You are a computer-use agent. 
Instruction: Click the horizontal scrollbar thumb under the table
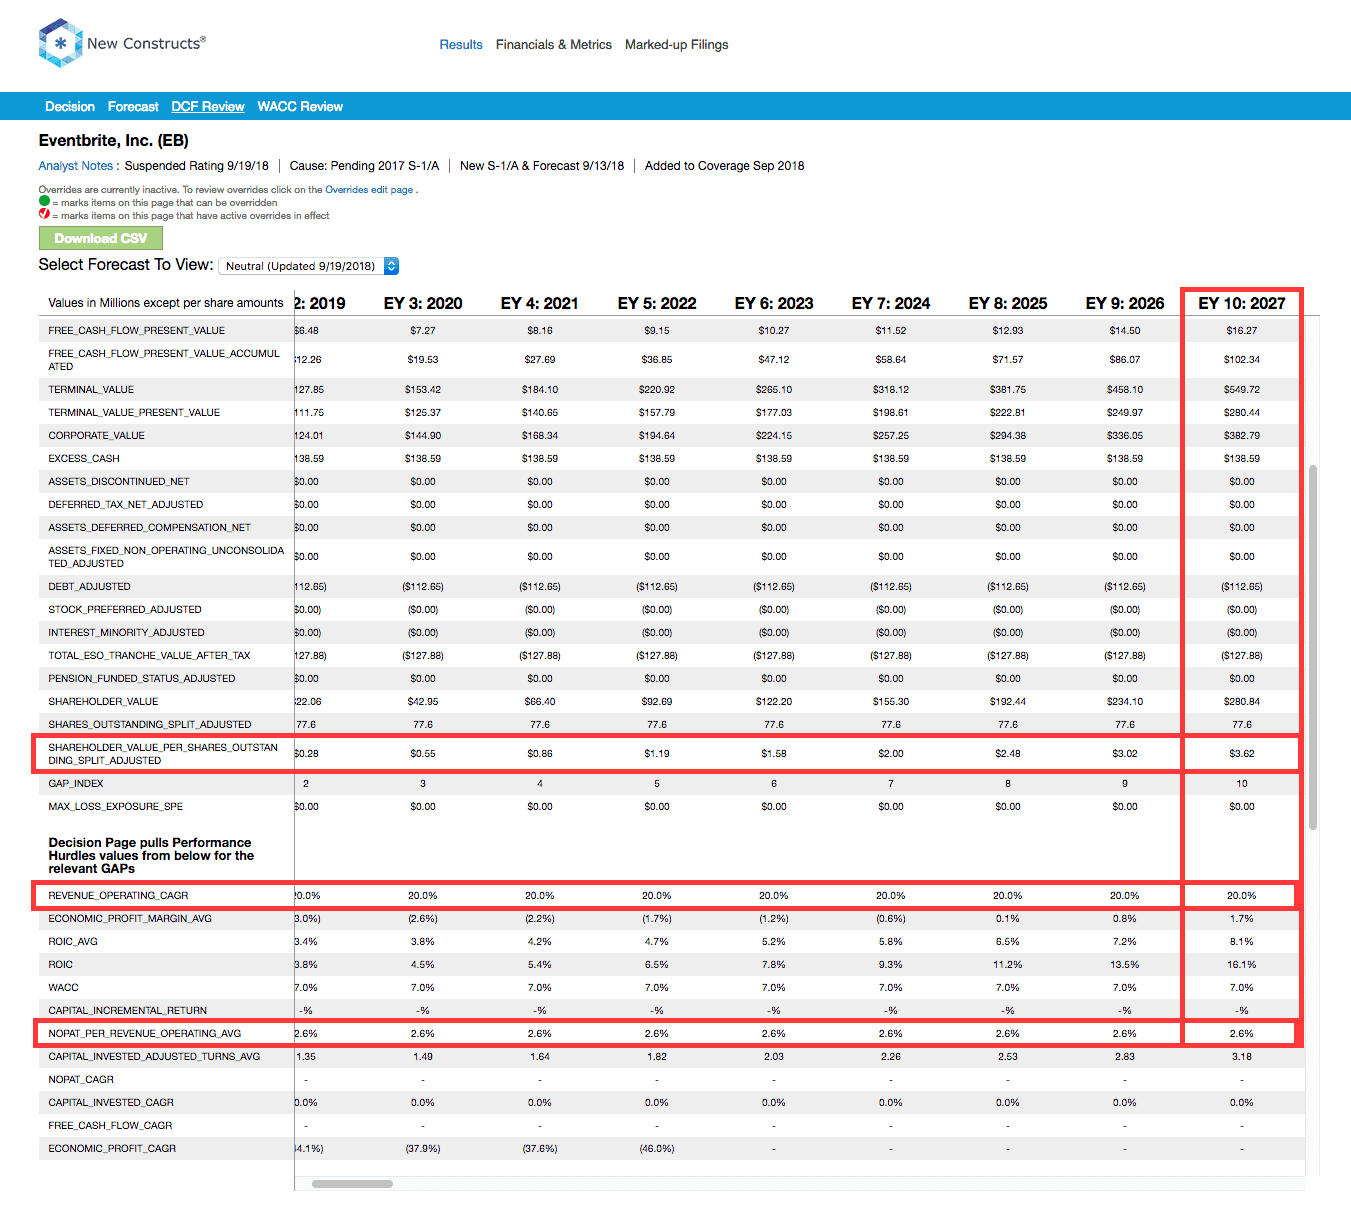click(x=352, y=1184)
